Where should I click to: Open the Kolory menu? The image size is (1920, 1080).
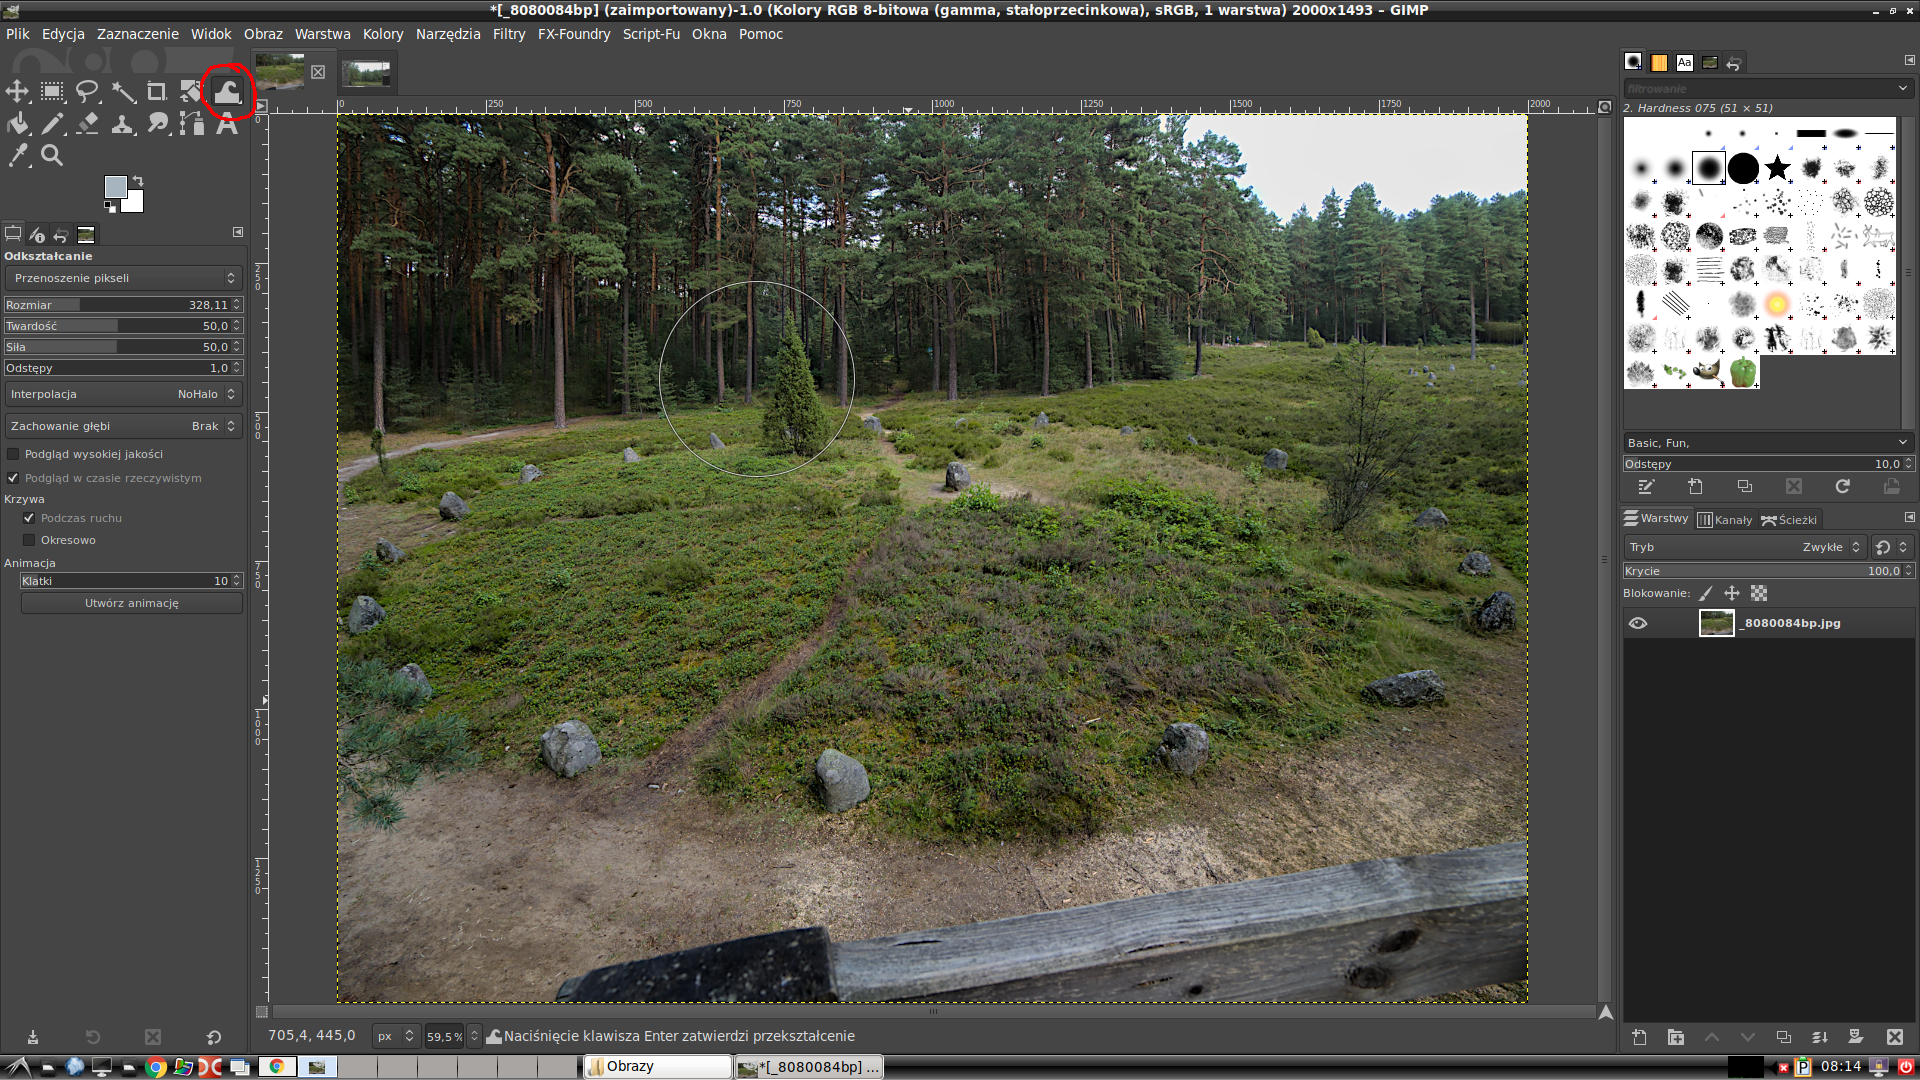tap(383, 34)
